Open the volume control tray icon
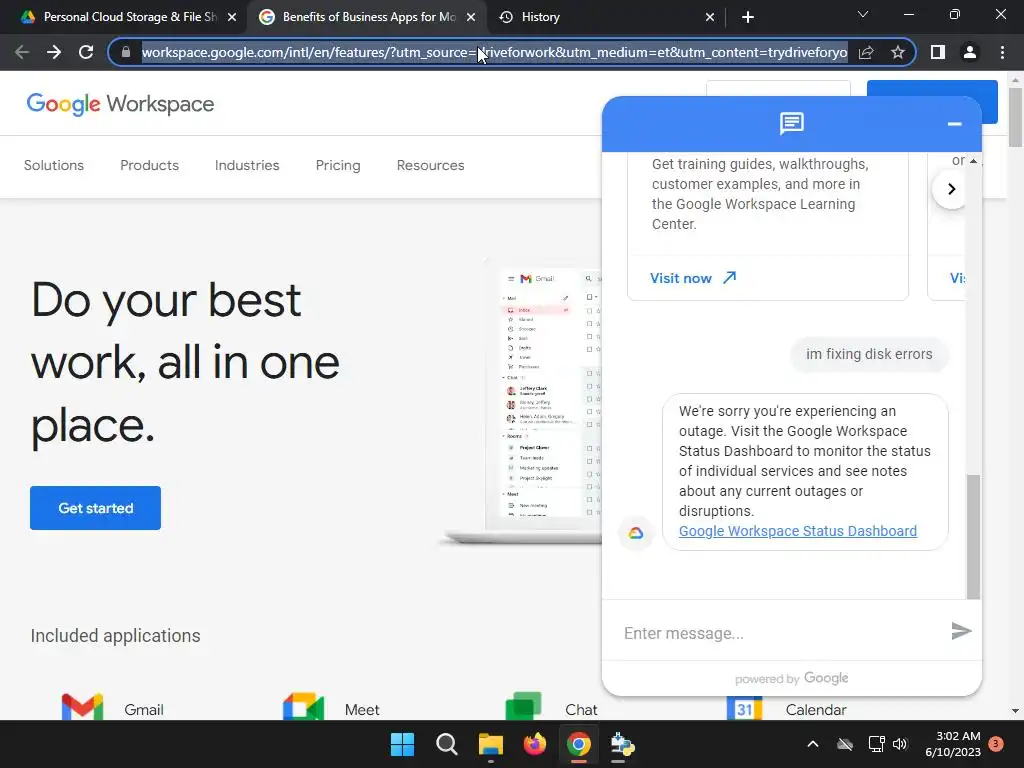The width and height of the screenshot is (1024, 768). (900, 744)
